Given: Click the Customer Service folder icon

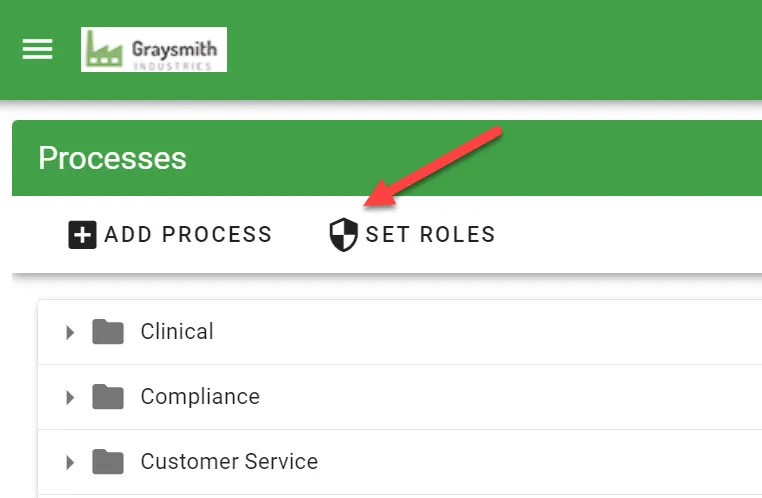Looking at the screenshot, I should (107, 462).
